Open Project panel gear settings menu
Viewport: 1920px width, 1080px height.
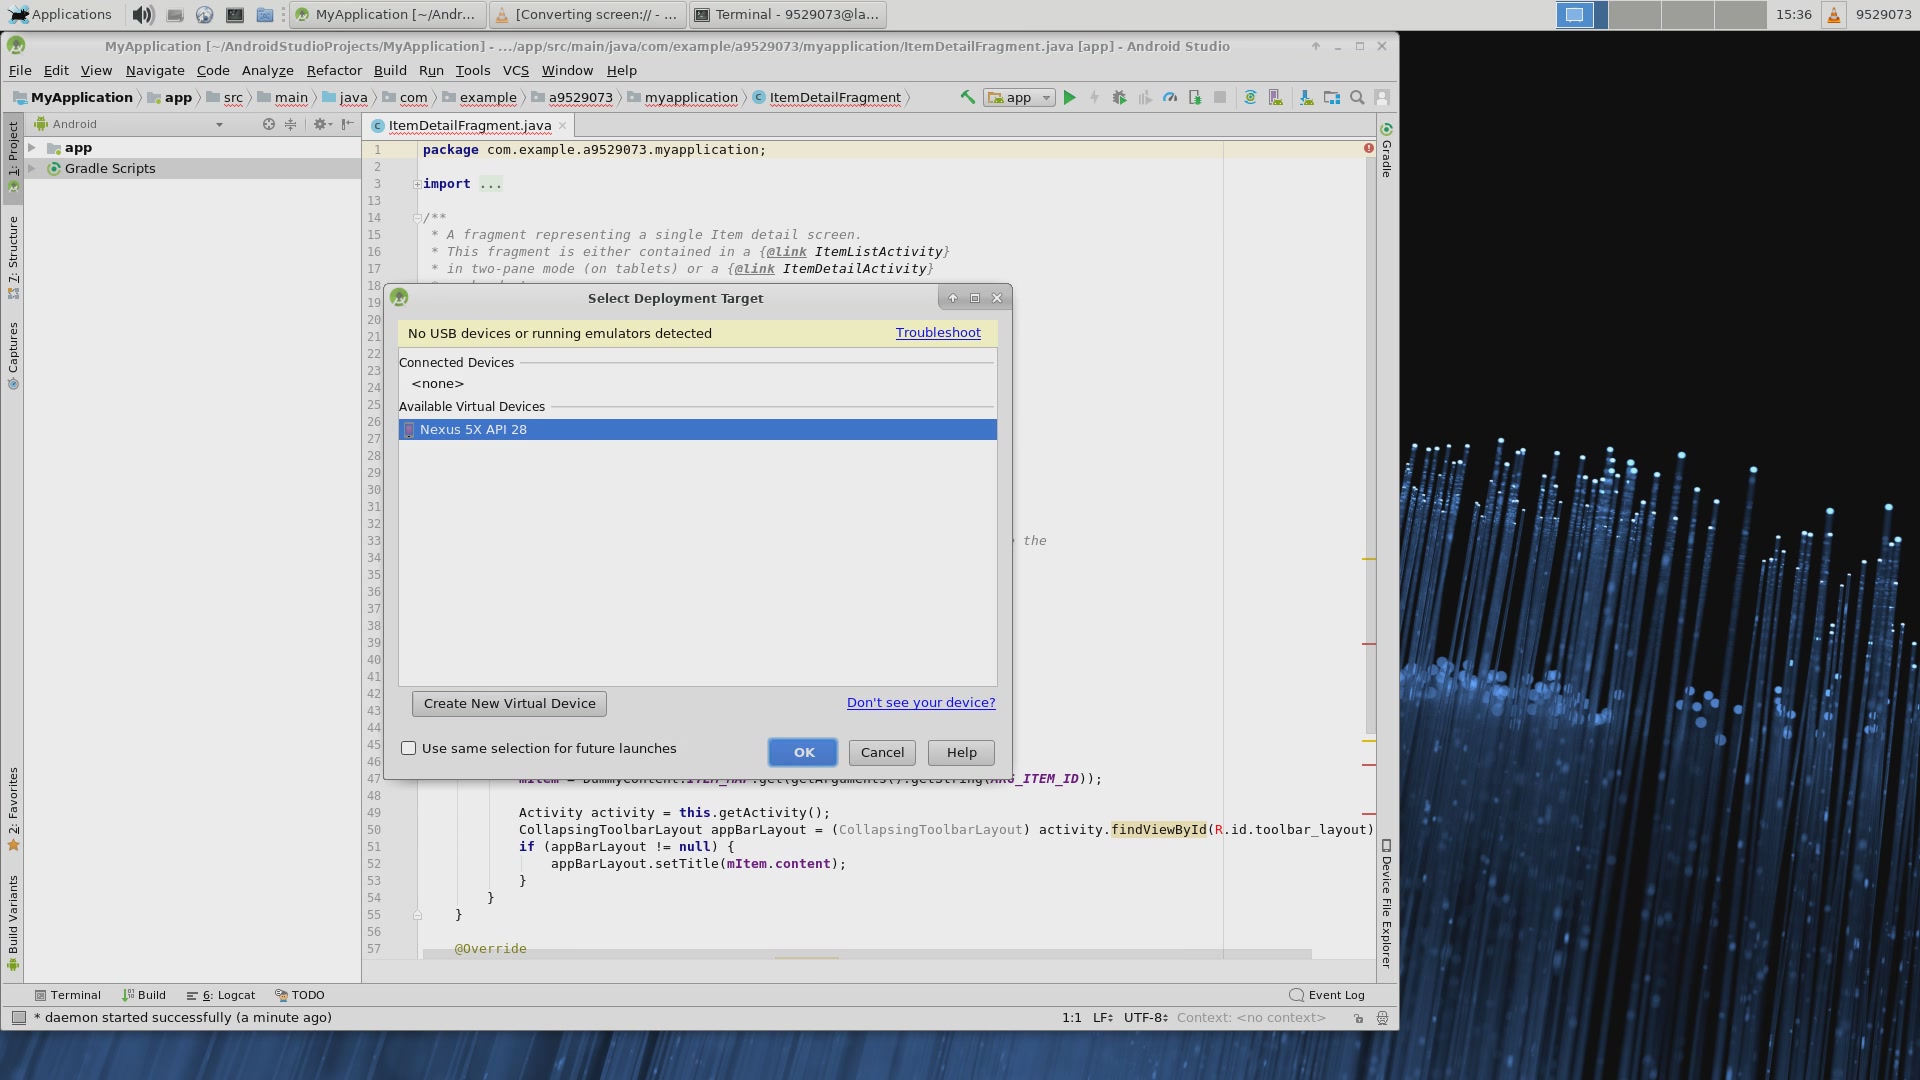point(321,124)
